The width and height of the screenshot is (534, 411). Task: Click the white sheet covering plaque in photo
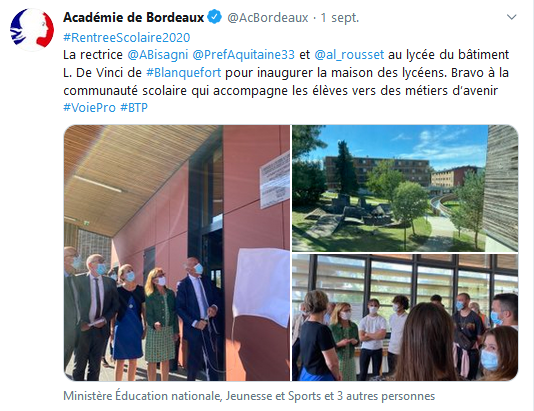[262, 286]
